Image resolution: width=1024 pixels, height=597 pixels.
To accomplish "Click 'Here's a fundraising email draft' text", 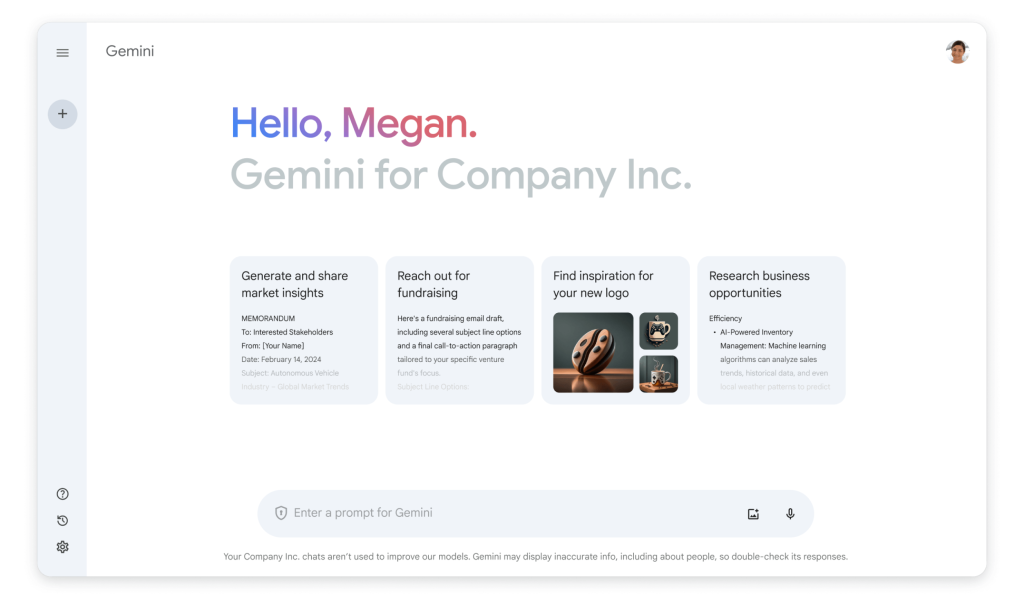I will (451, 319).
